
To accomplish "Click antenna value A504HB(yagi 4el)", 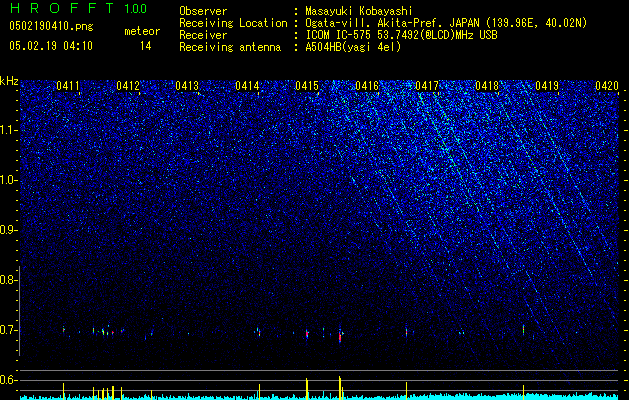I will [x=353, y=47].
